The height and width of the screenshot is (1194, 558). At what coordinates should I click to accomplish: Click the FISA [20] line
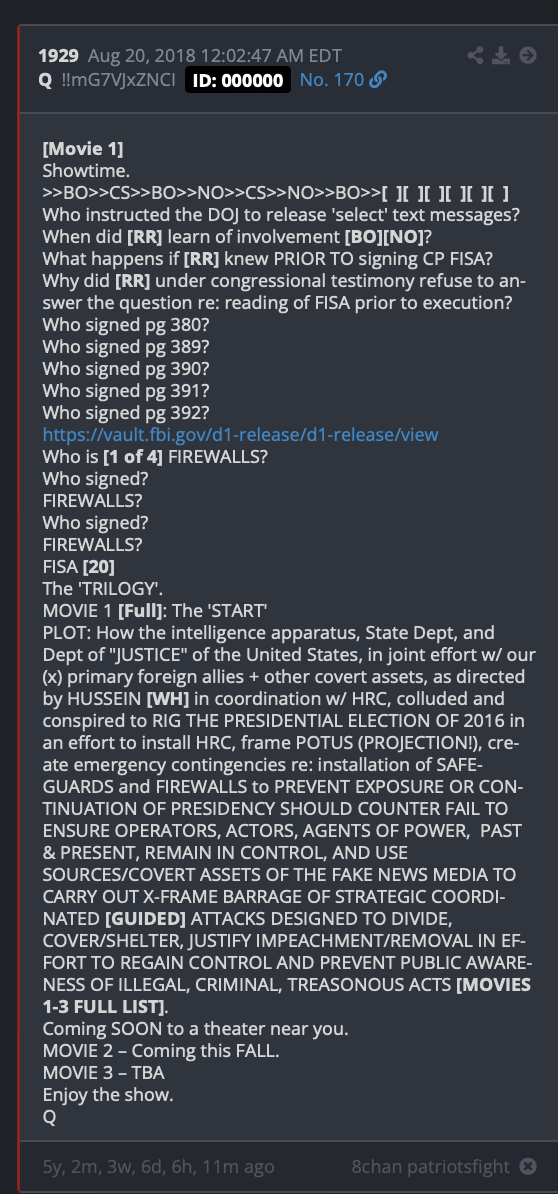[x=79, y=567]
